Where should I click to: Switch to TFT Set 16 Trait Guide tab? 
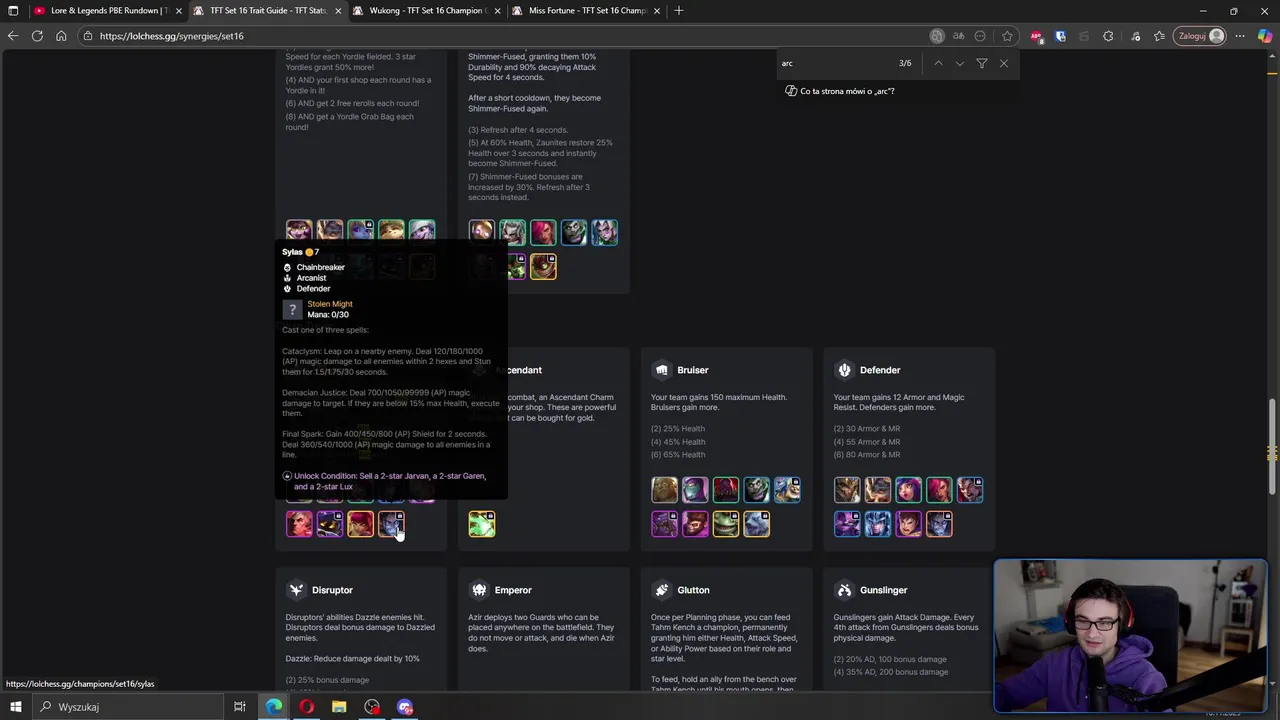266,10
